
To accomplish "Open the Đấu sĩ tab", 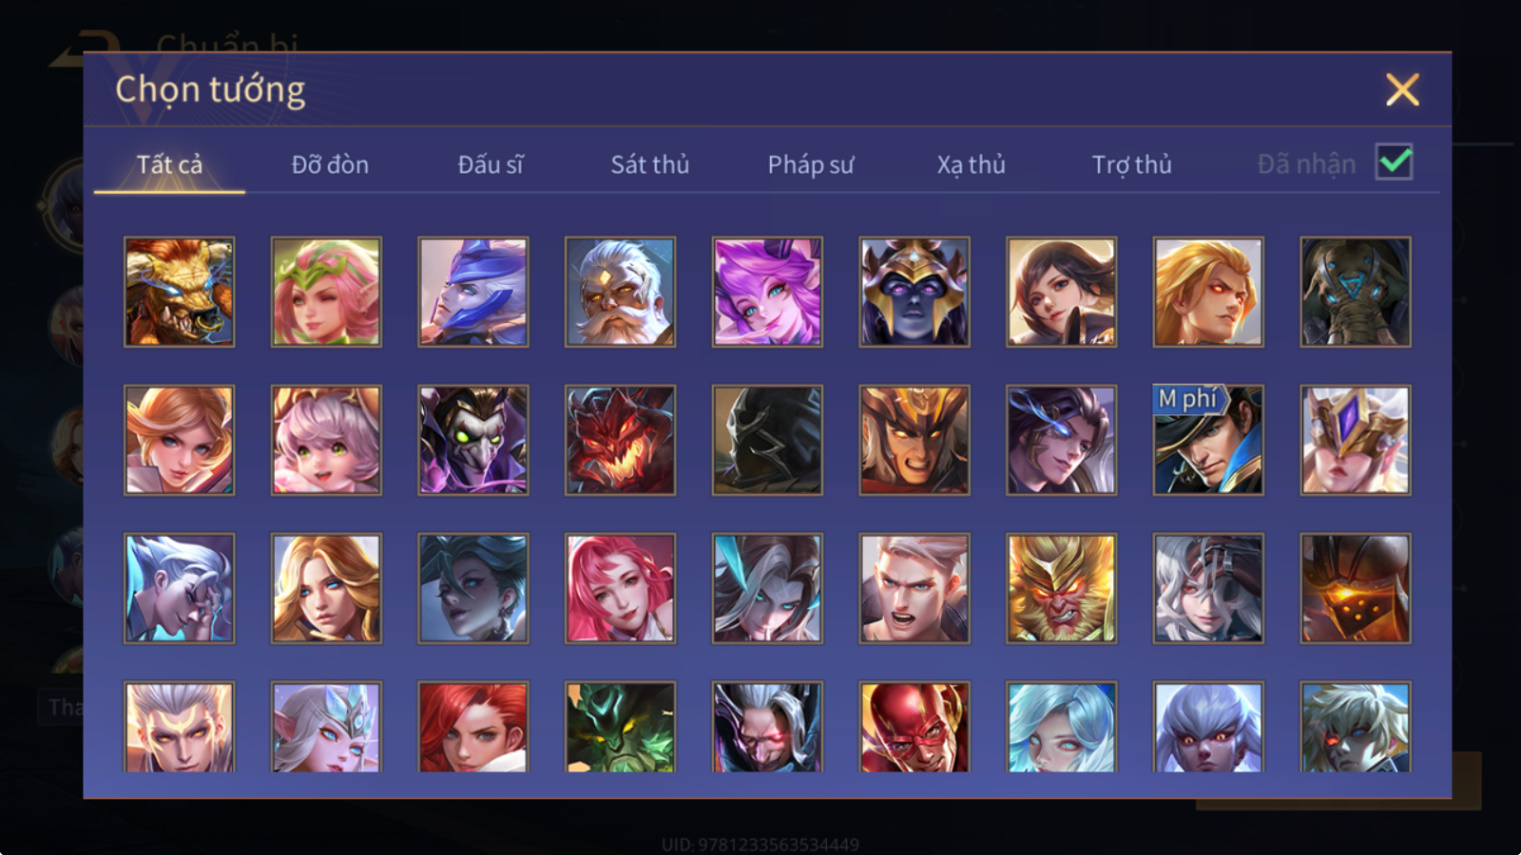I will click(x=490, y=164).
